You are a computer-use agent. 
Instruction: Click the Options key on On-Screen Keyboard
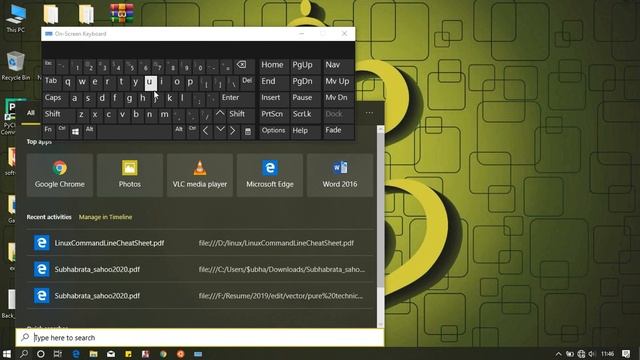pyautogui.click(x=273, y=130)
